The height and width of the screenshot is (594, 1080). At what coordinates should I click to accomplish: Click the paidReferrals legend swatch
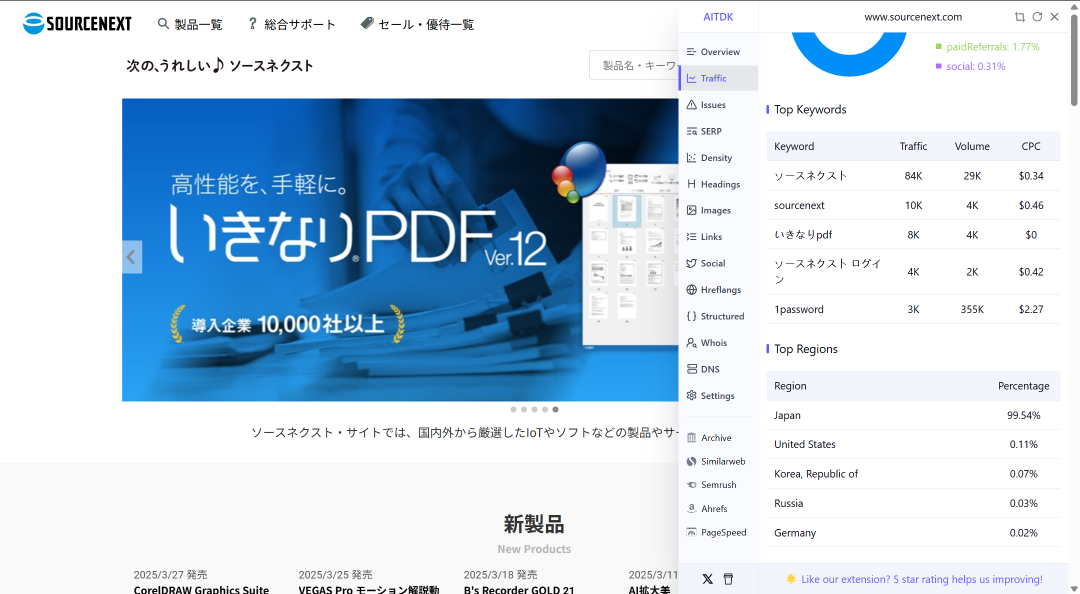point(938,47)
